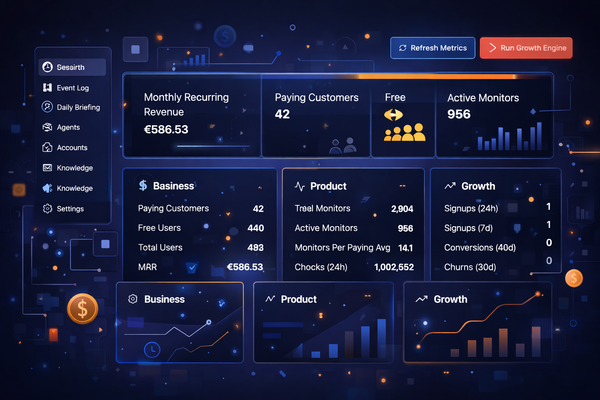The height and width of the screenshot is (400, 600).
Task: Click the gear icon in lower Business card
Action: (133, 299)
